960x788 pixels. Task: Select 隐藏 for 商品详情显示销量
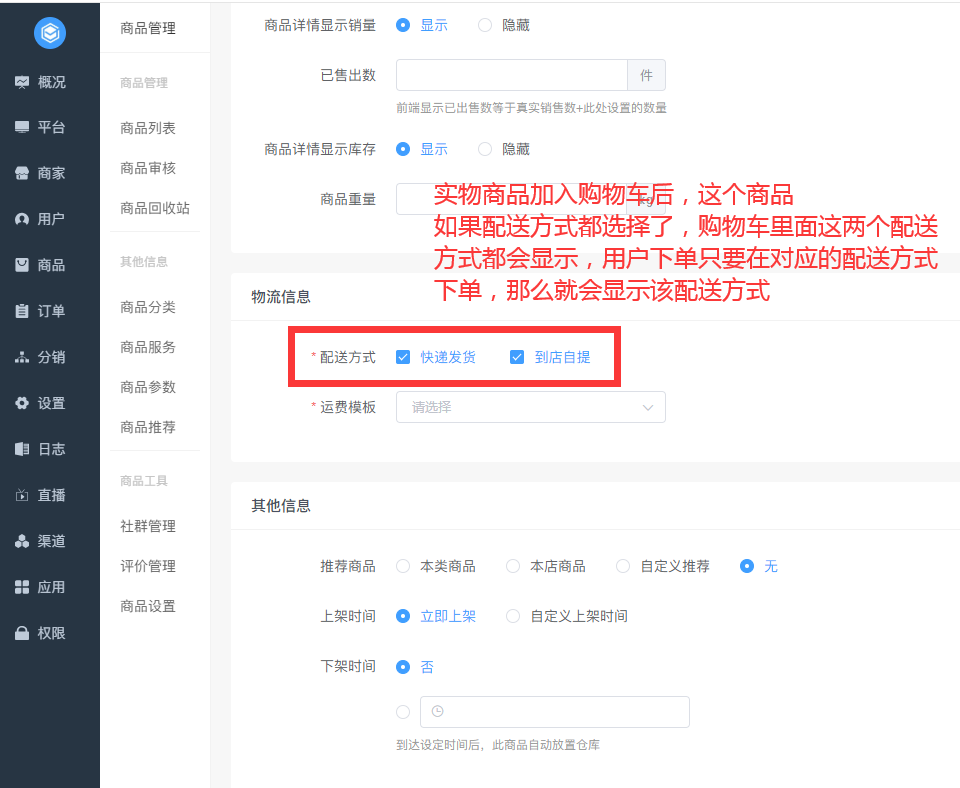click(485, 25)
